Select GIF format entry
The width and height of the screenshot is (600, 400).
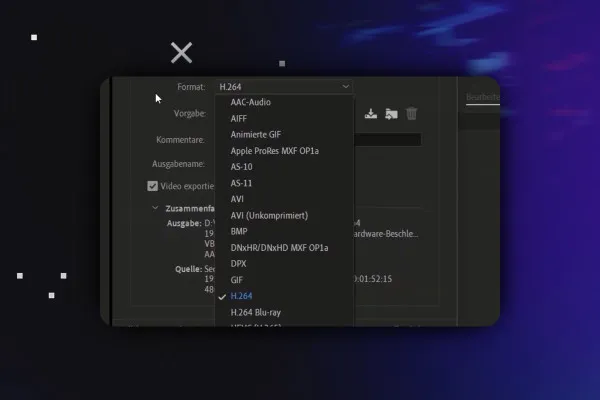pos(236,280)
